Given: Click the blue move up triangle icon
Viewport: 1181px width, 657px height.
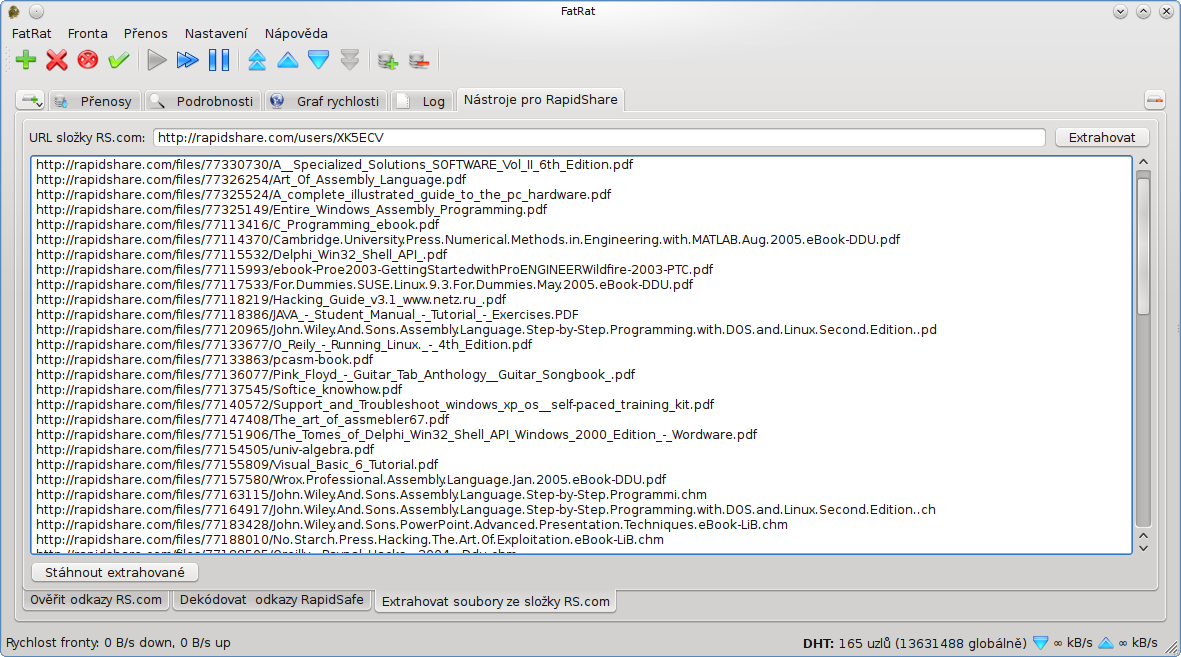Looking at the screenshot, I should (x=288, y=60).
